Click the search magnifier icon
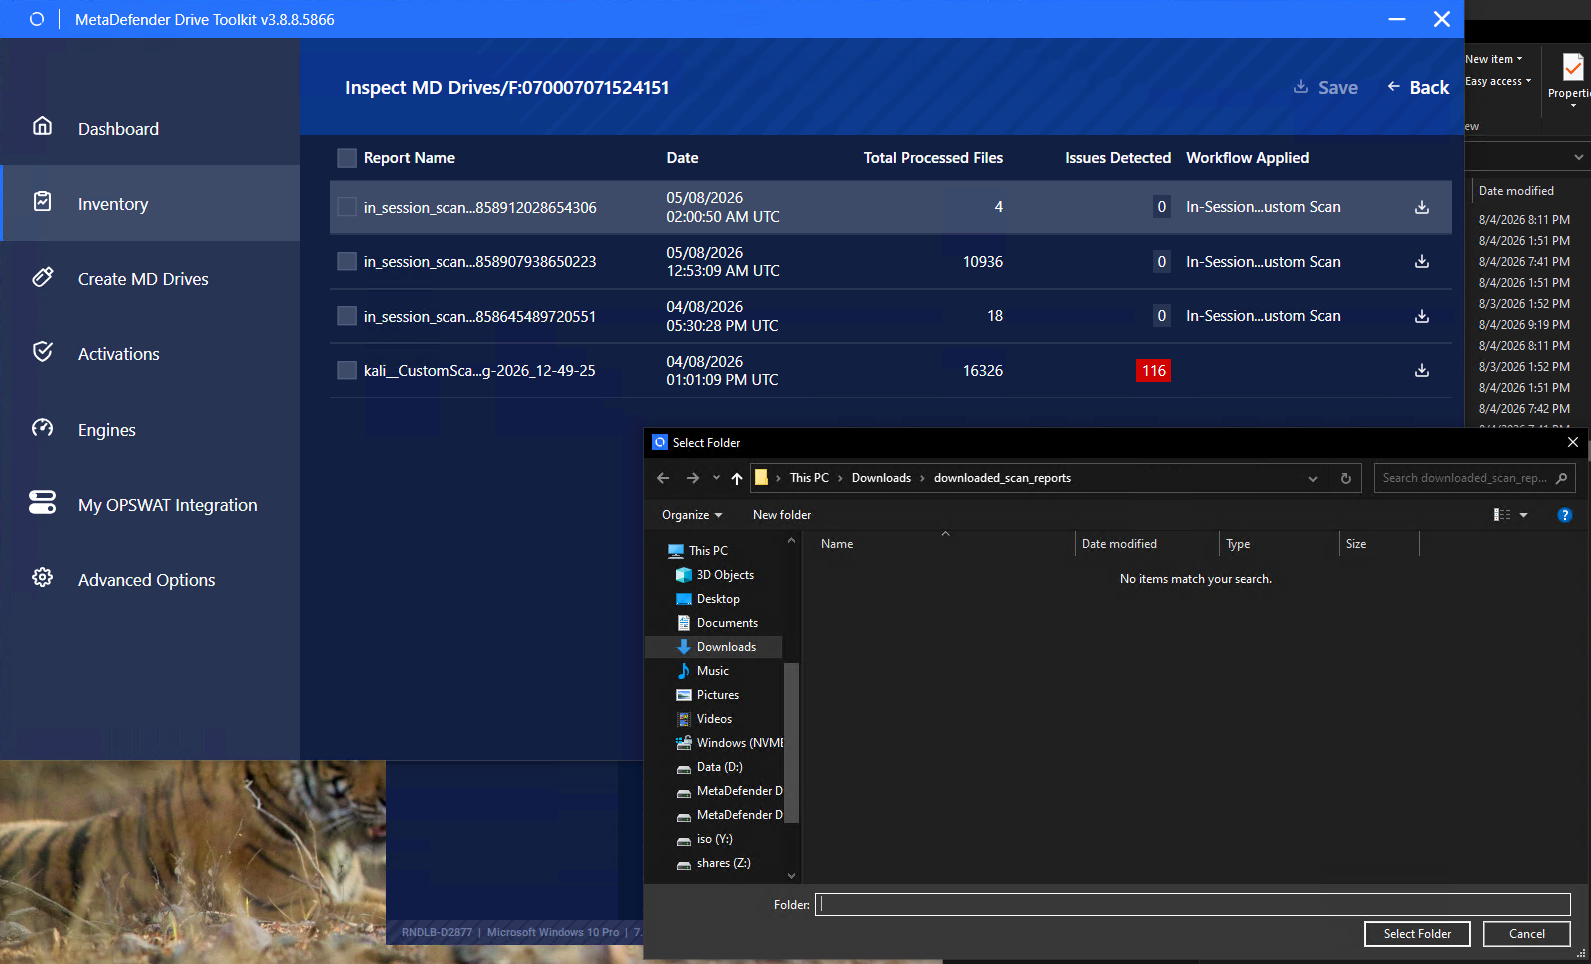 [1561, 478]
